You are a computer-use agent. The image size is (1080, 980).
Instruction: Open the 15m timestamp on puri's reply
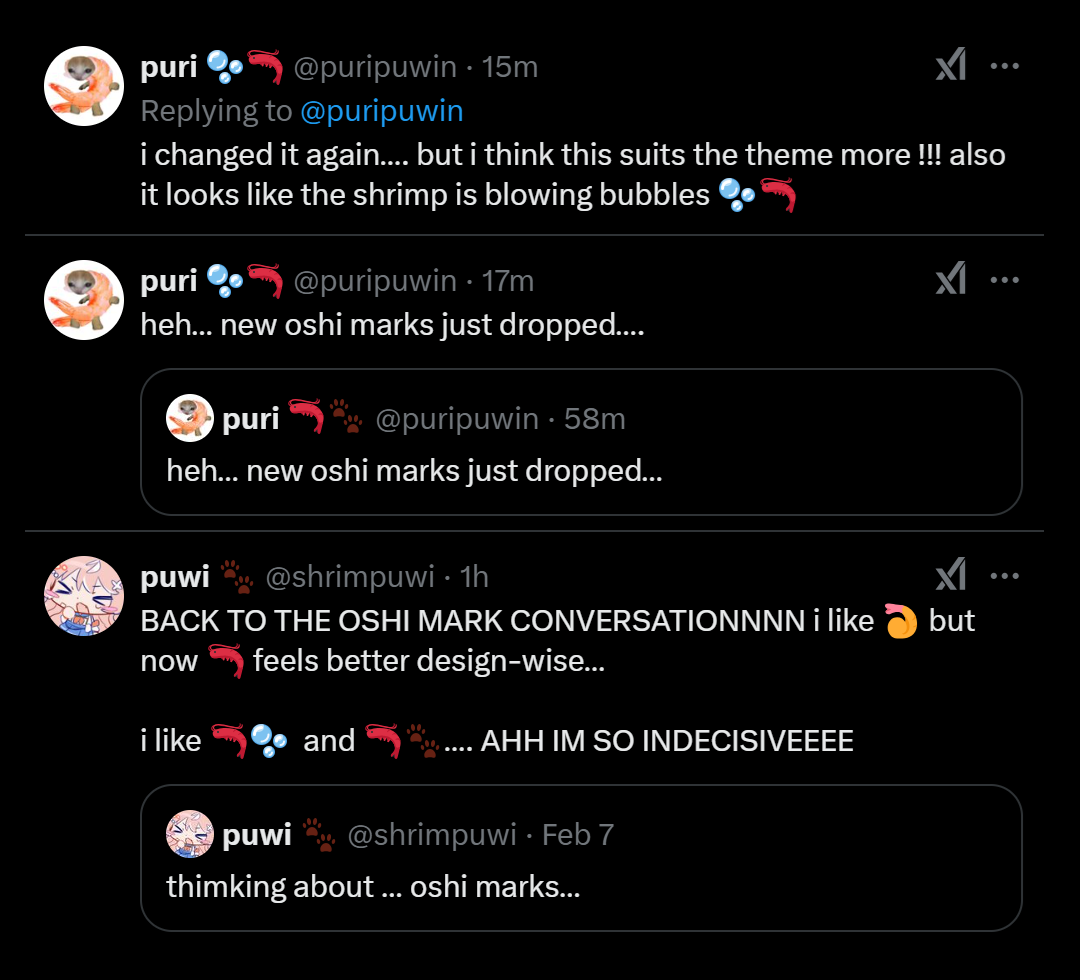click(510, 67)
